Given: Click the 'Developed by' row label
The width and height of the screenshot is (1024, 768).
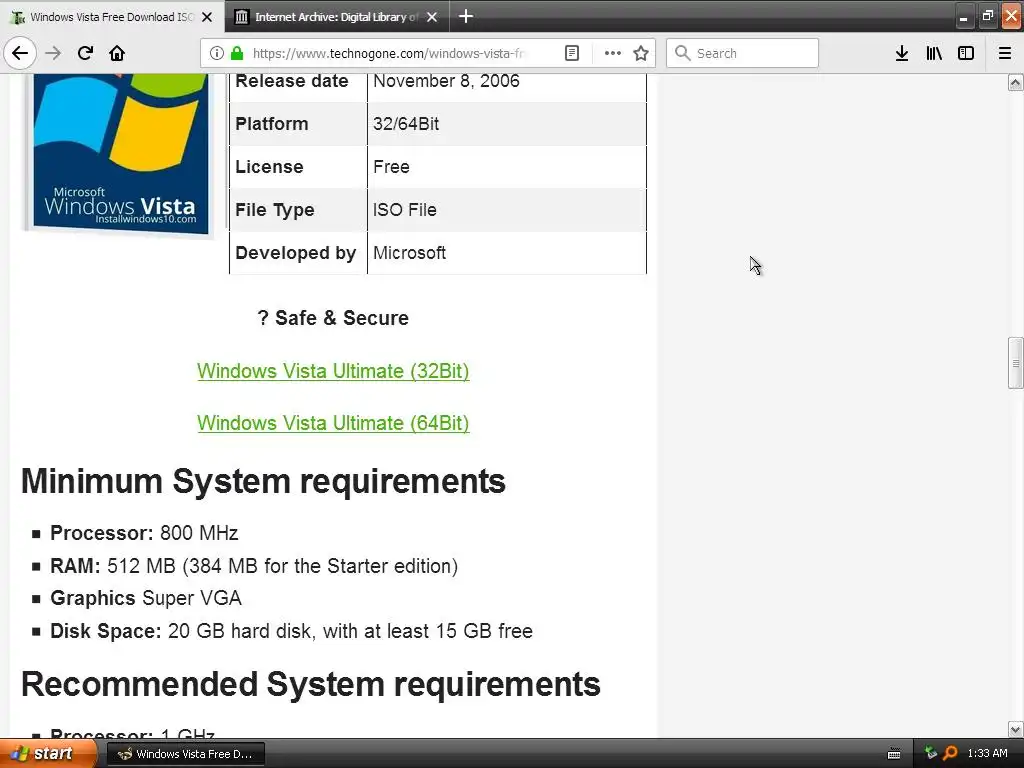Looking at the screenshot, I should point(296,253).
